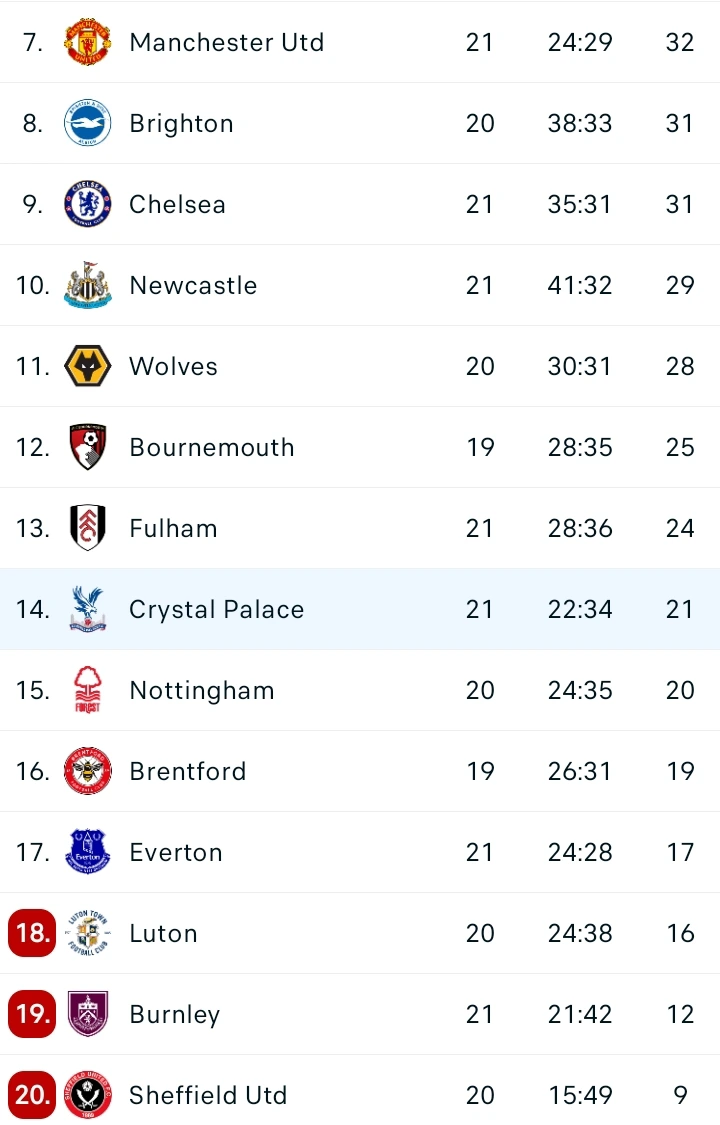This screenshot has width=720, height=1125.
Task: Click the Newcastle club crest
Action: click(88, 285)
